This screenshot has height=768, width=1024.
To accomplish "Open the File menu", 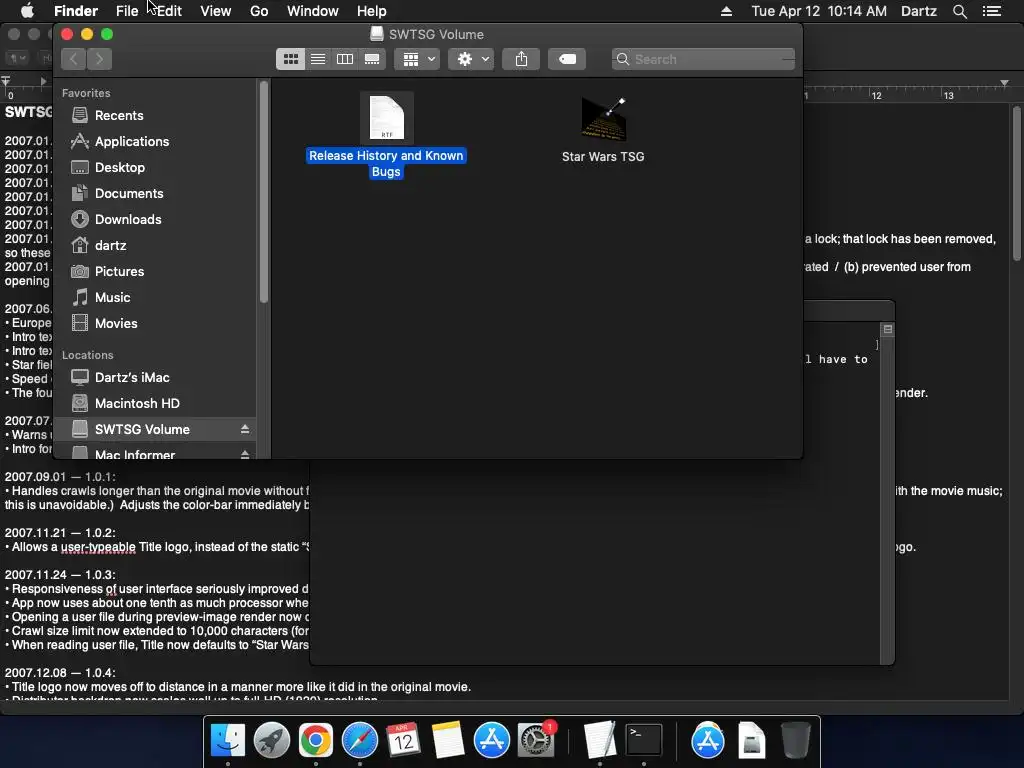I will click(x=127, y=11).
